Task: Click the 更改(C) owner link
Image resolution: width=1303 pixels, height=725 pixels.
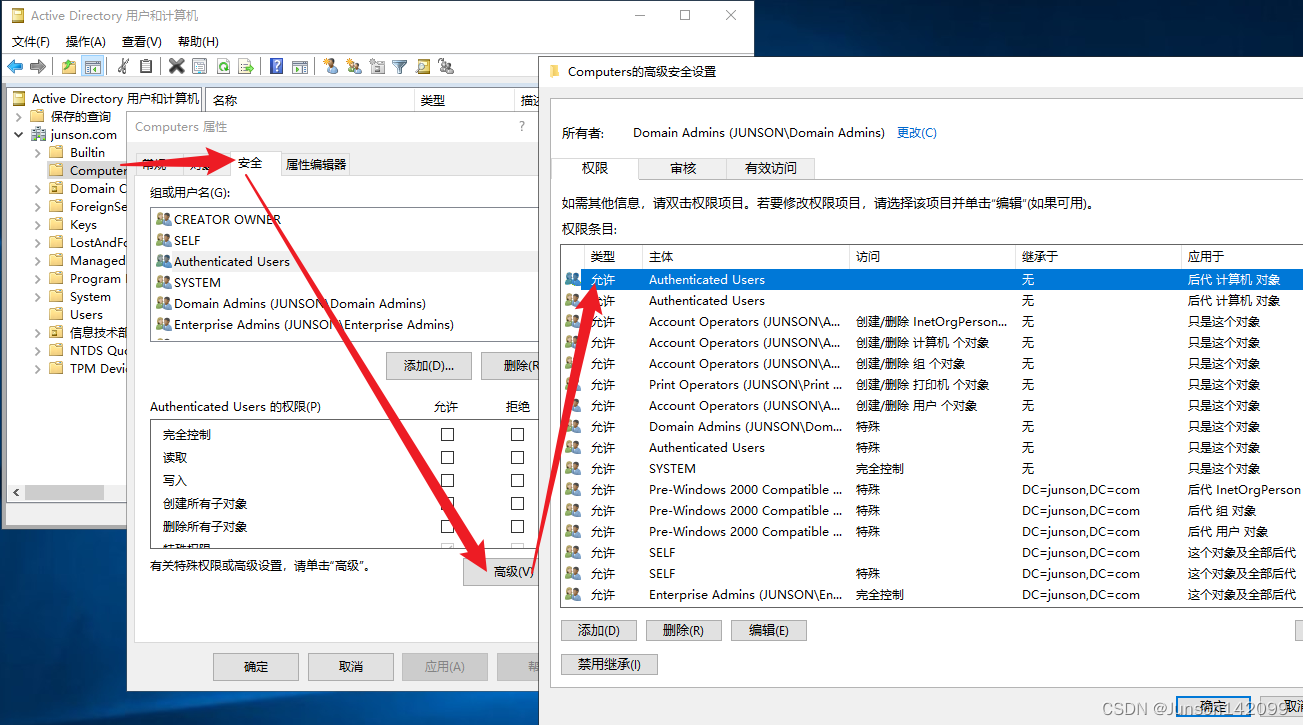Action: (917, 132)
